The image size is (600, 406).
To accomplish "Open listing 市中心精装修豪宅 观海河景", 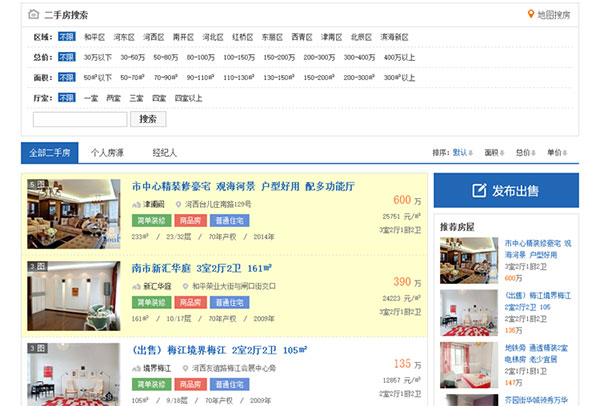I will click(x=243, y=186).
